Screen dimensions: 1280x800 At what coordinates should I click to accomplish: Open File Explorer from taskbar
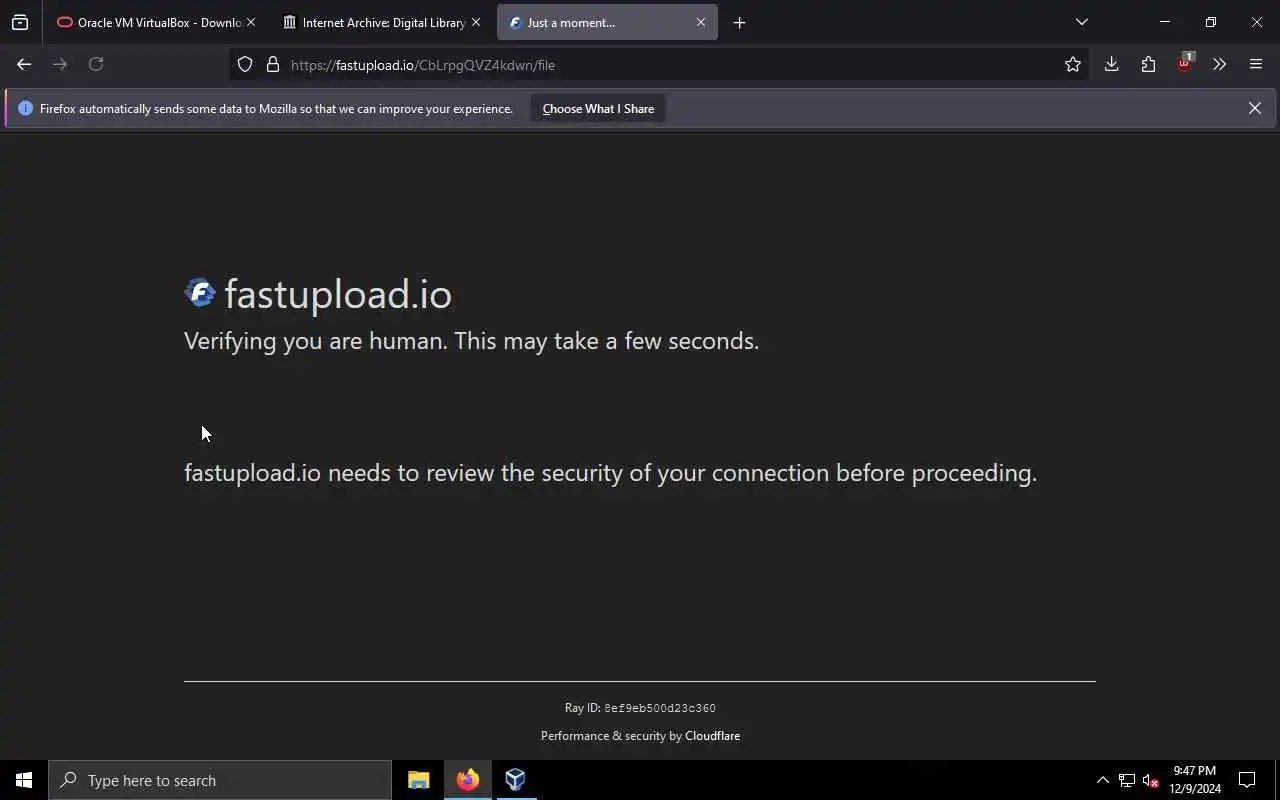(419, 780)
